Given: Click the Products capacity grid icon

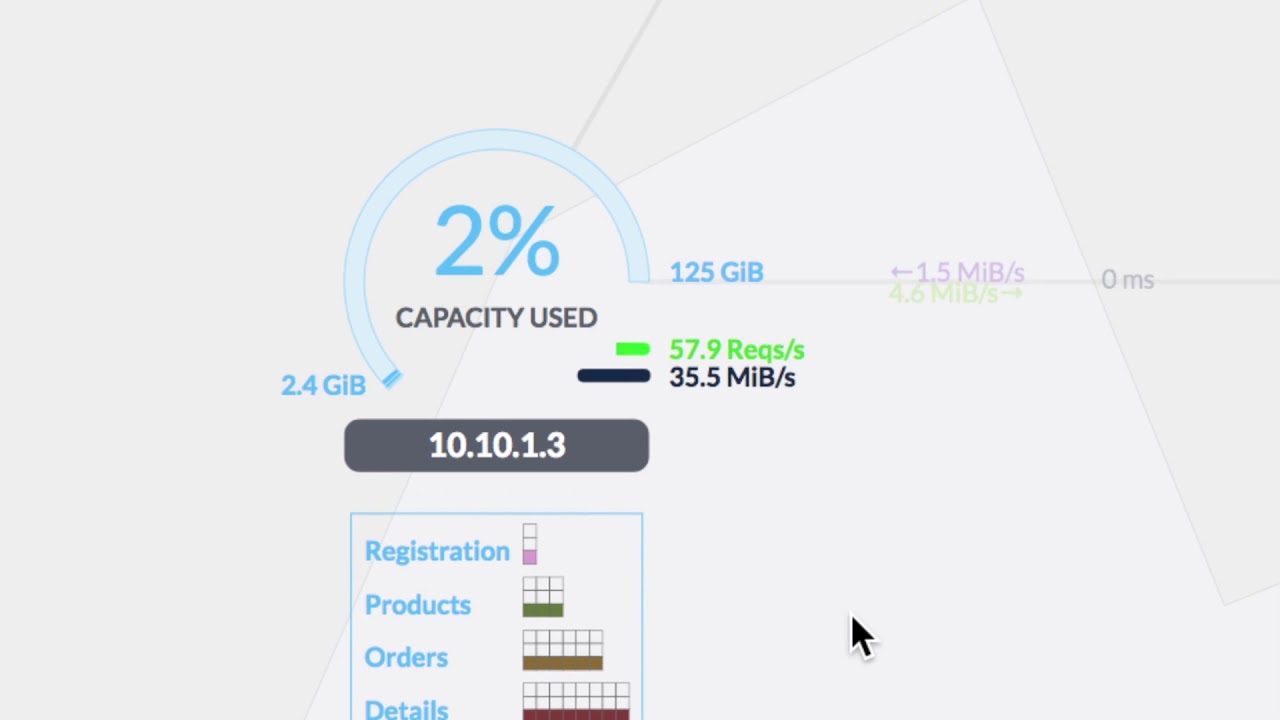Looking at the screenshot, I should tap(543, 597).
